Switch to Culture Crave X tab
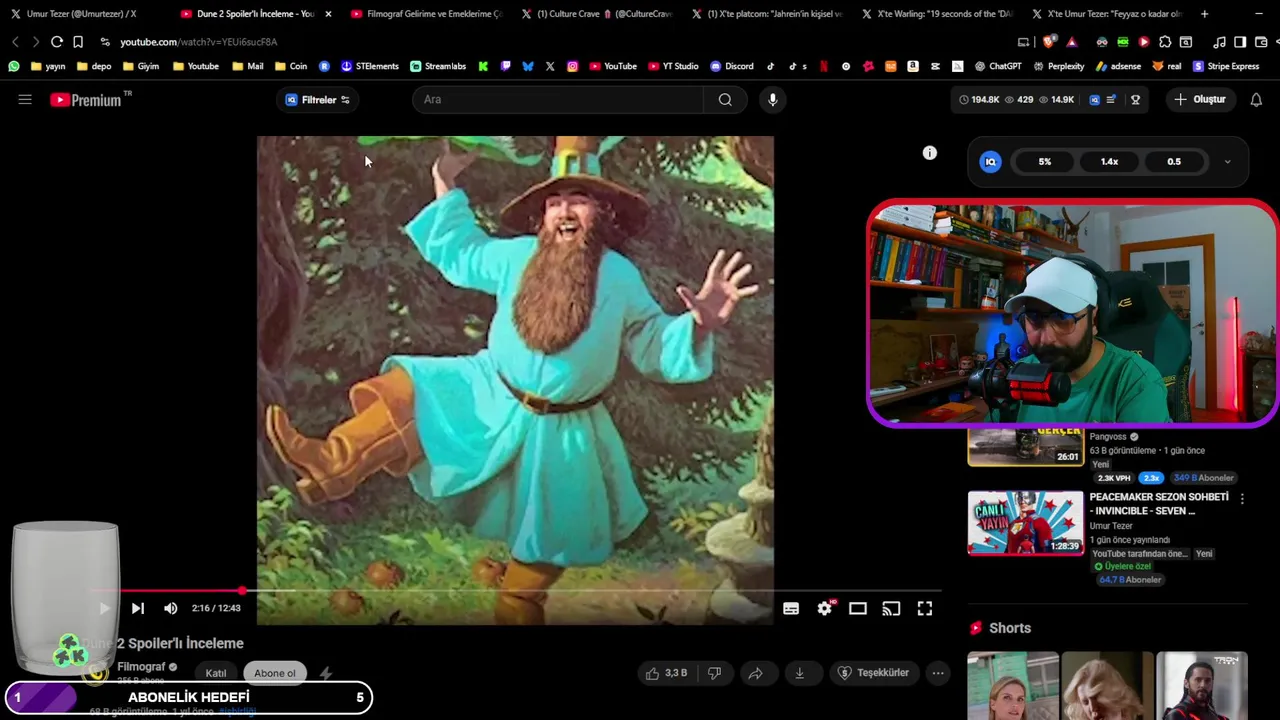 tap(597, 14)
